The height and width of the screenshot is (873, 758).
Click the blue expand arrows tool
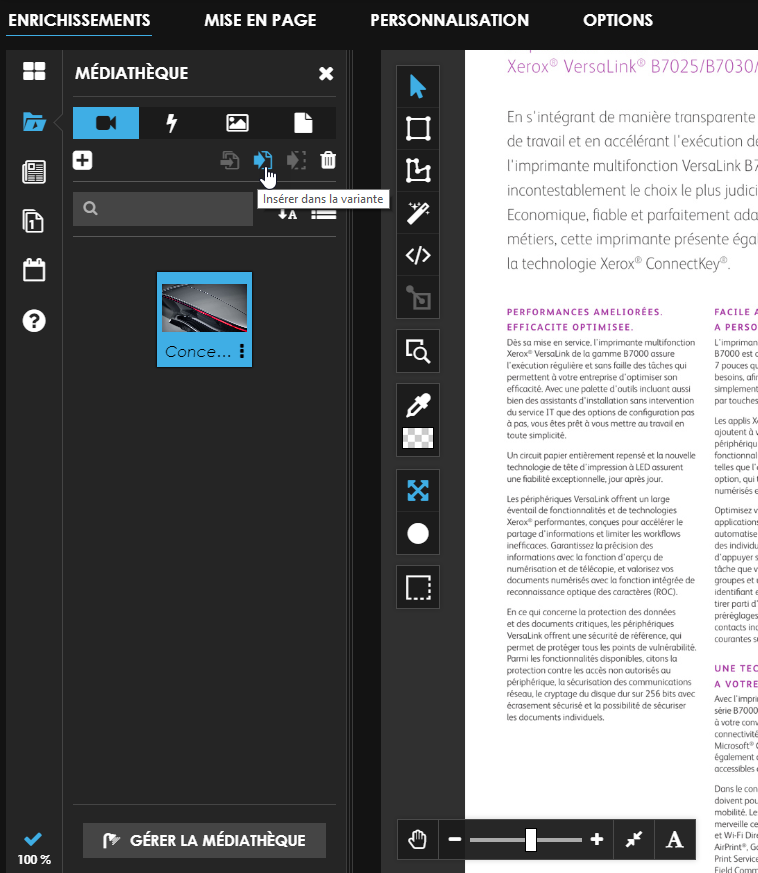click(418, 491)
